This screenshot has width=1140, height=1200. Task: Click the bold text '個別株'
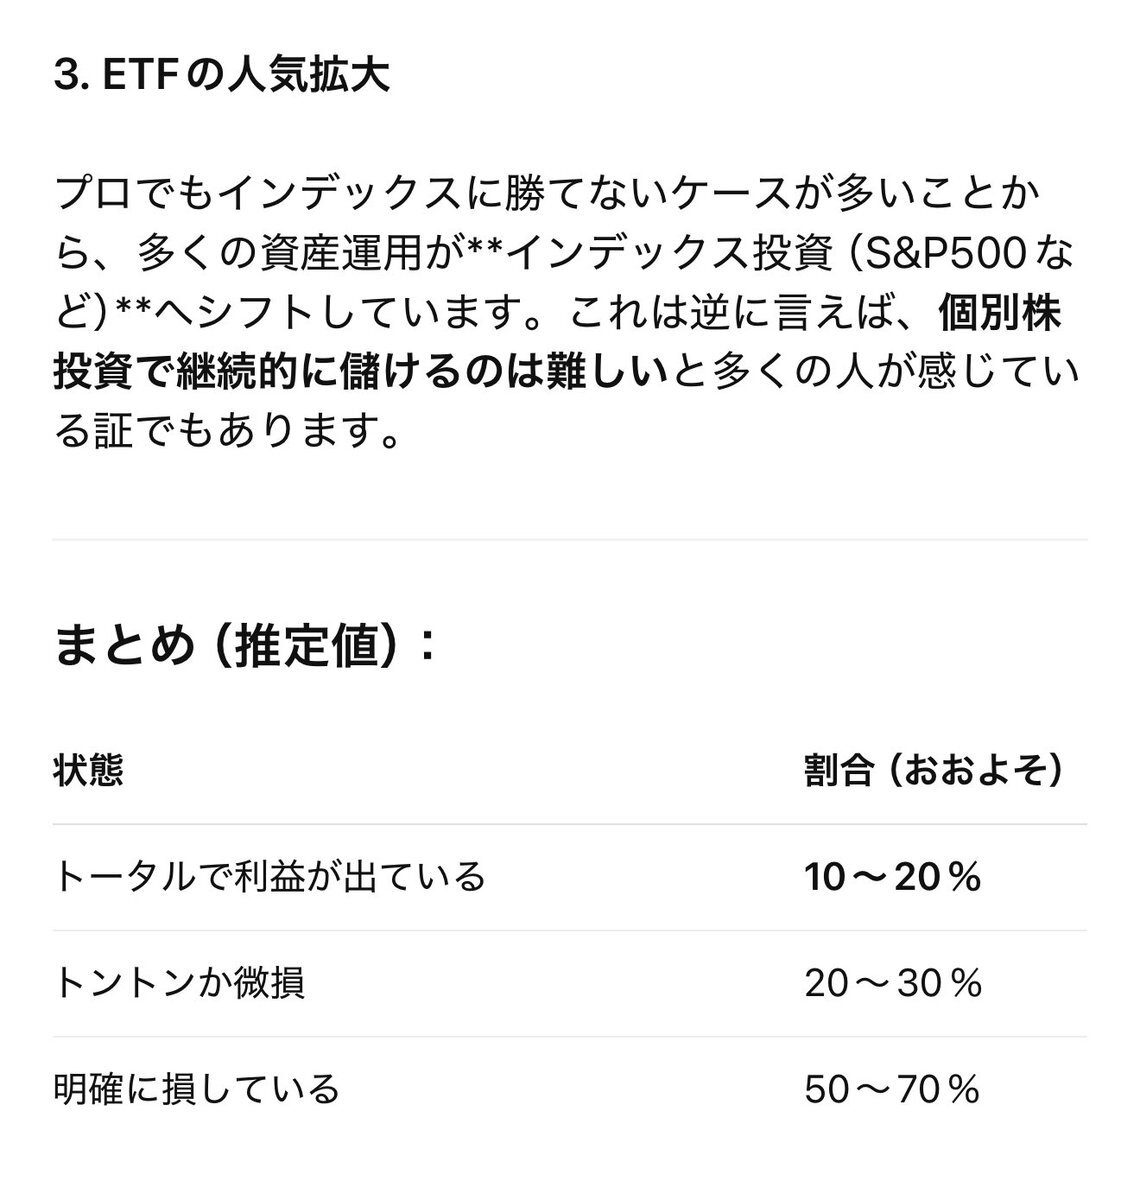pos(1000,315)
